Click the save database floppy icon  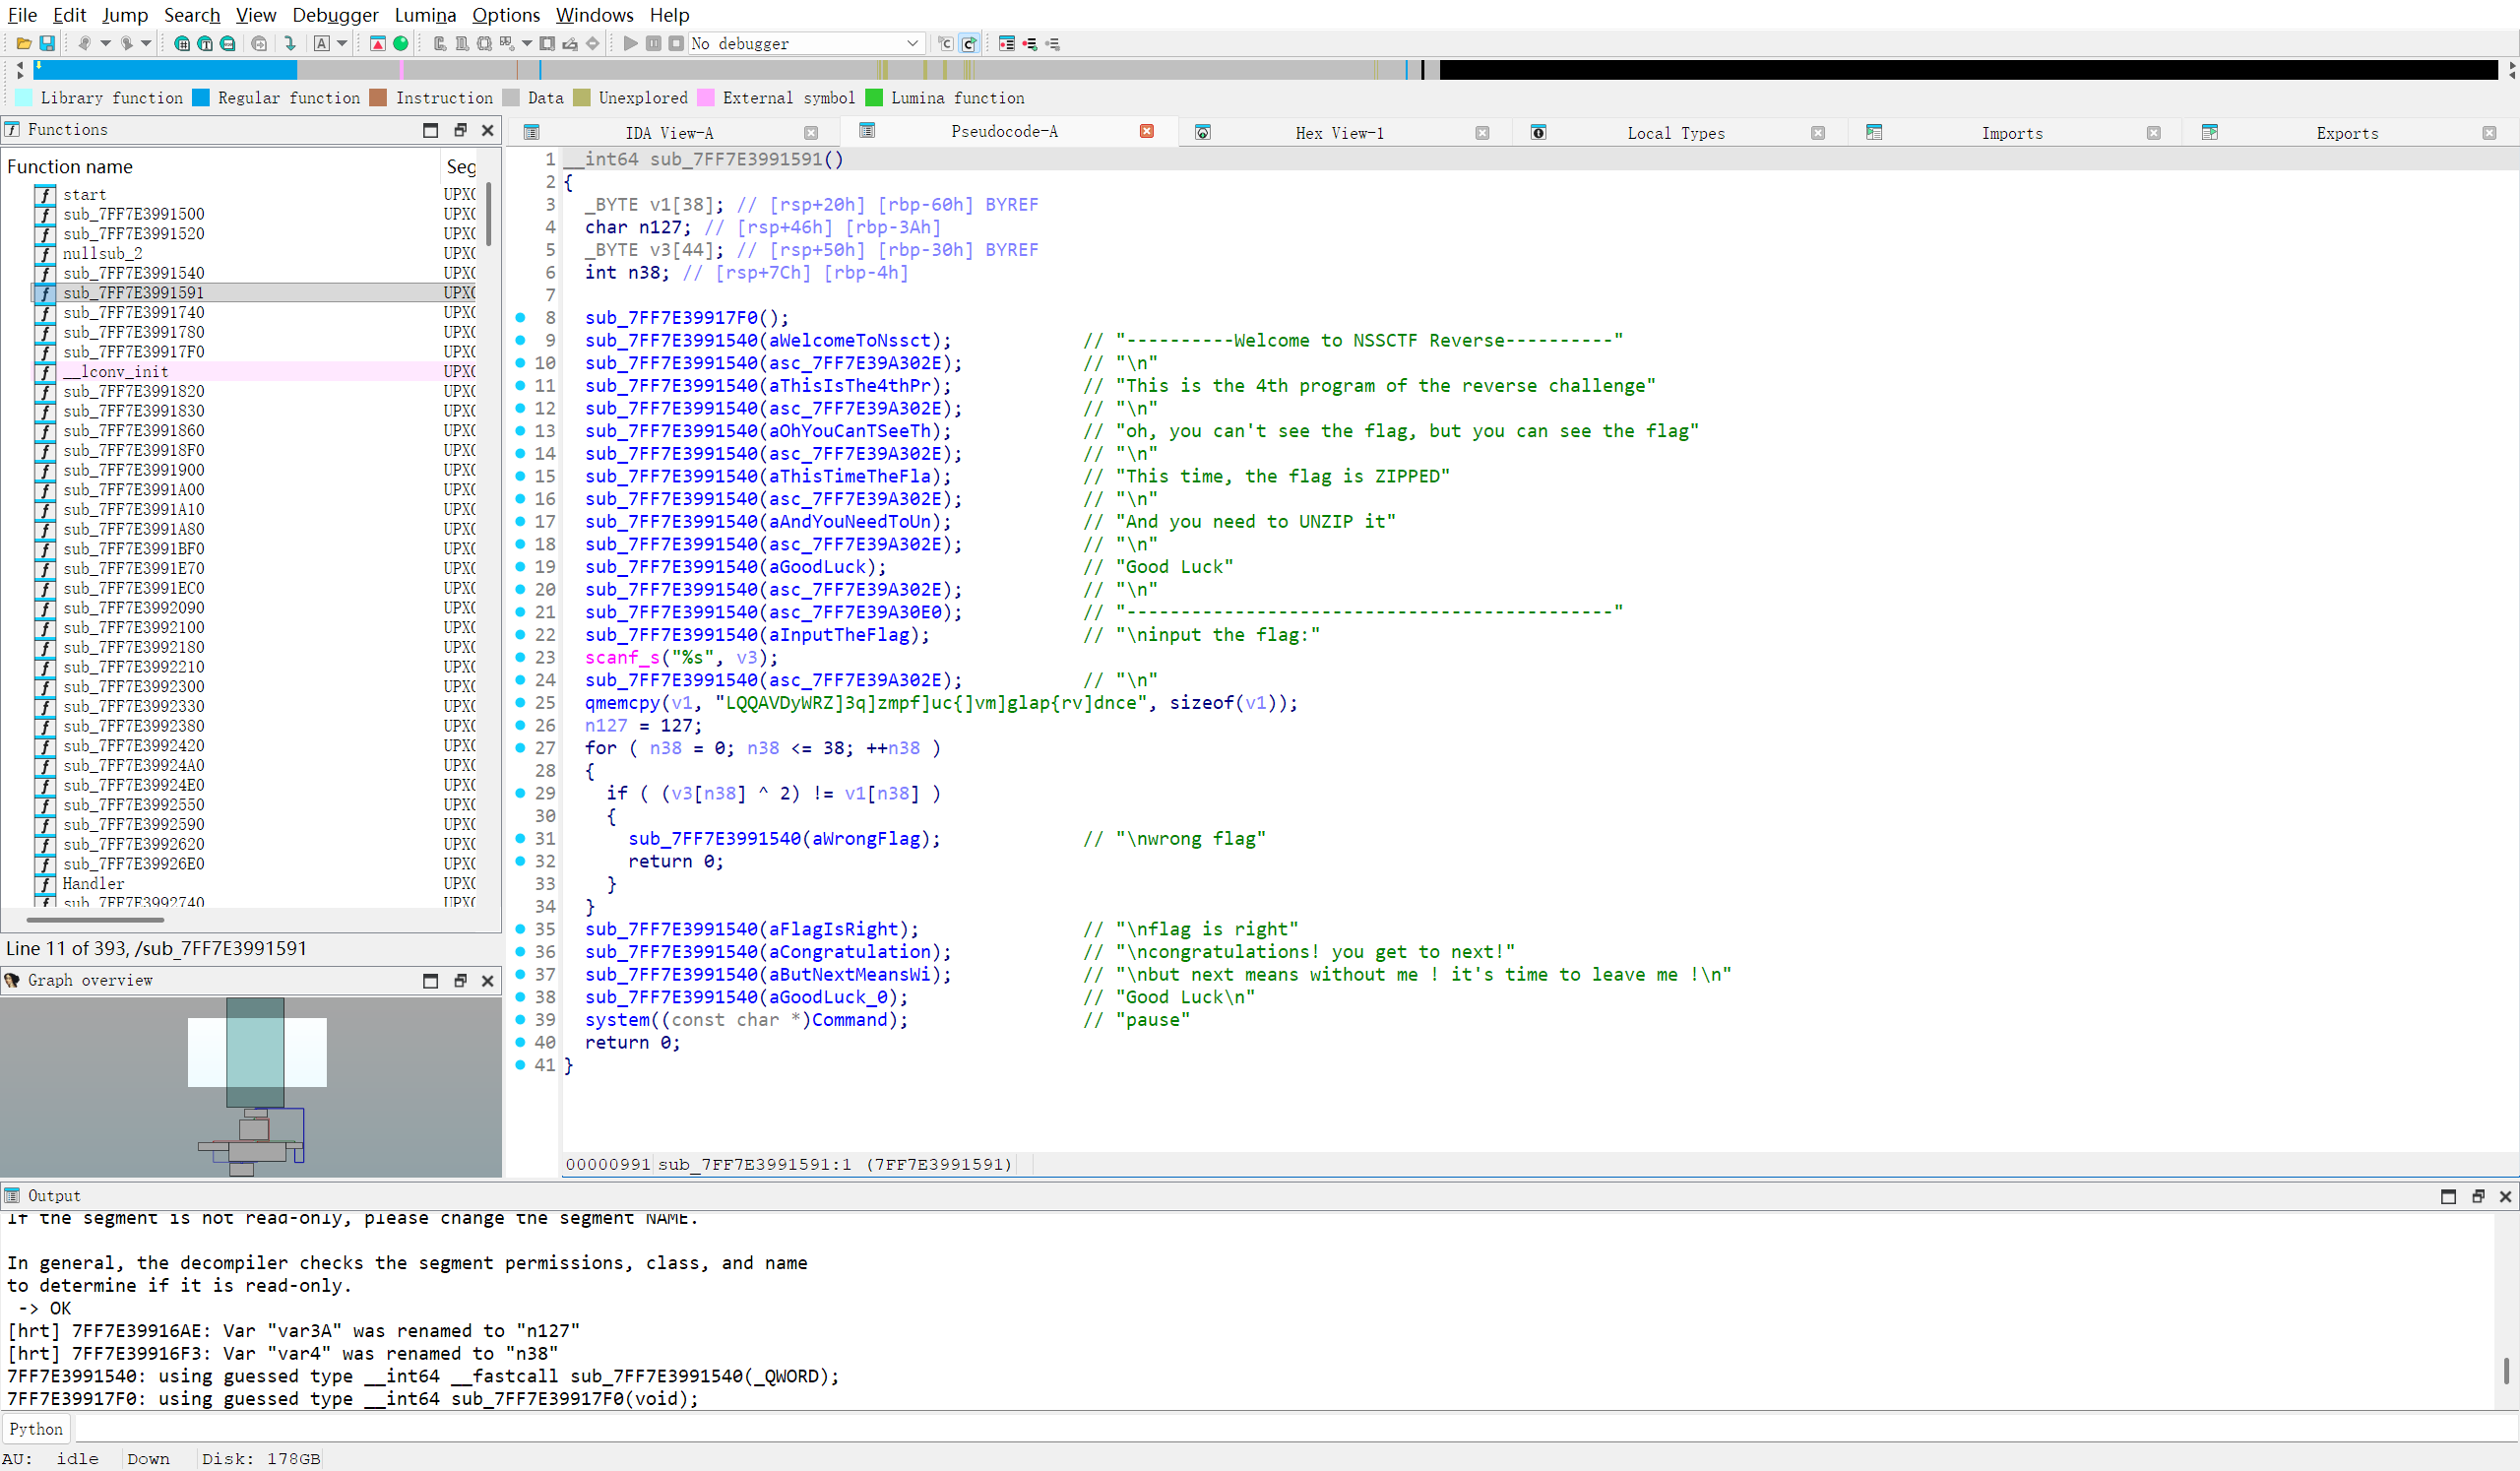tap(47, 43)
